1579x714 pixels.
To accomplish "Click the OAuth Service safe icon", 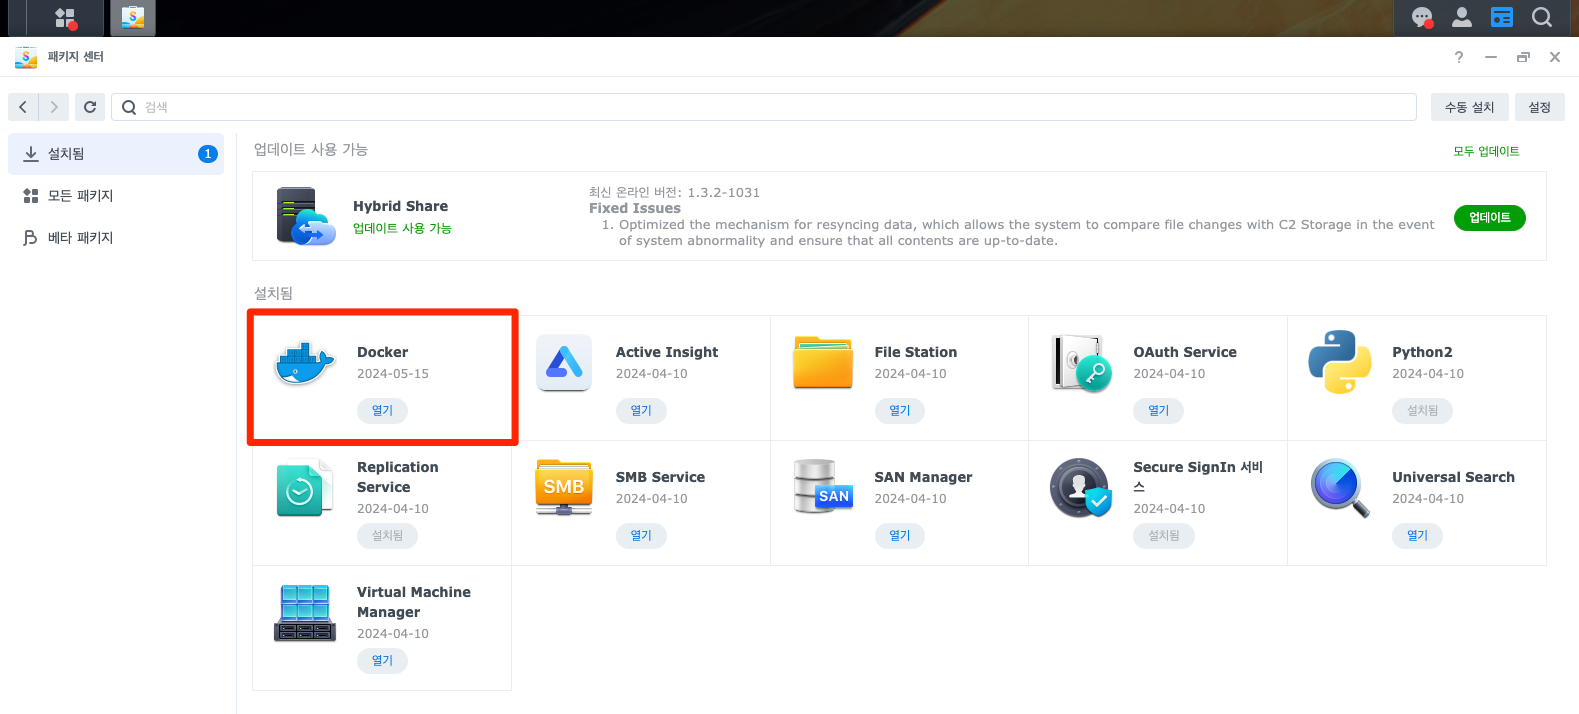I will pyautogui.click(x=1082, y=362).
